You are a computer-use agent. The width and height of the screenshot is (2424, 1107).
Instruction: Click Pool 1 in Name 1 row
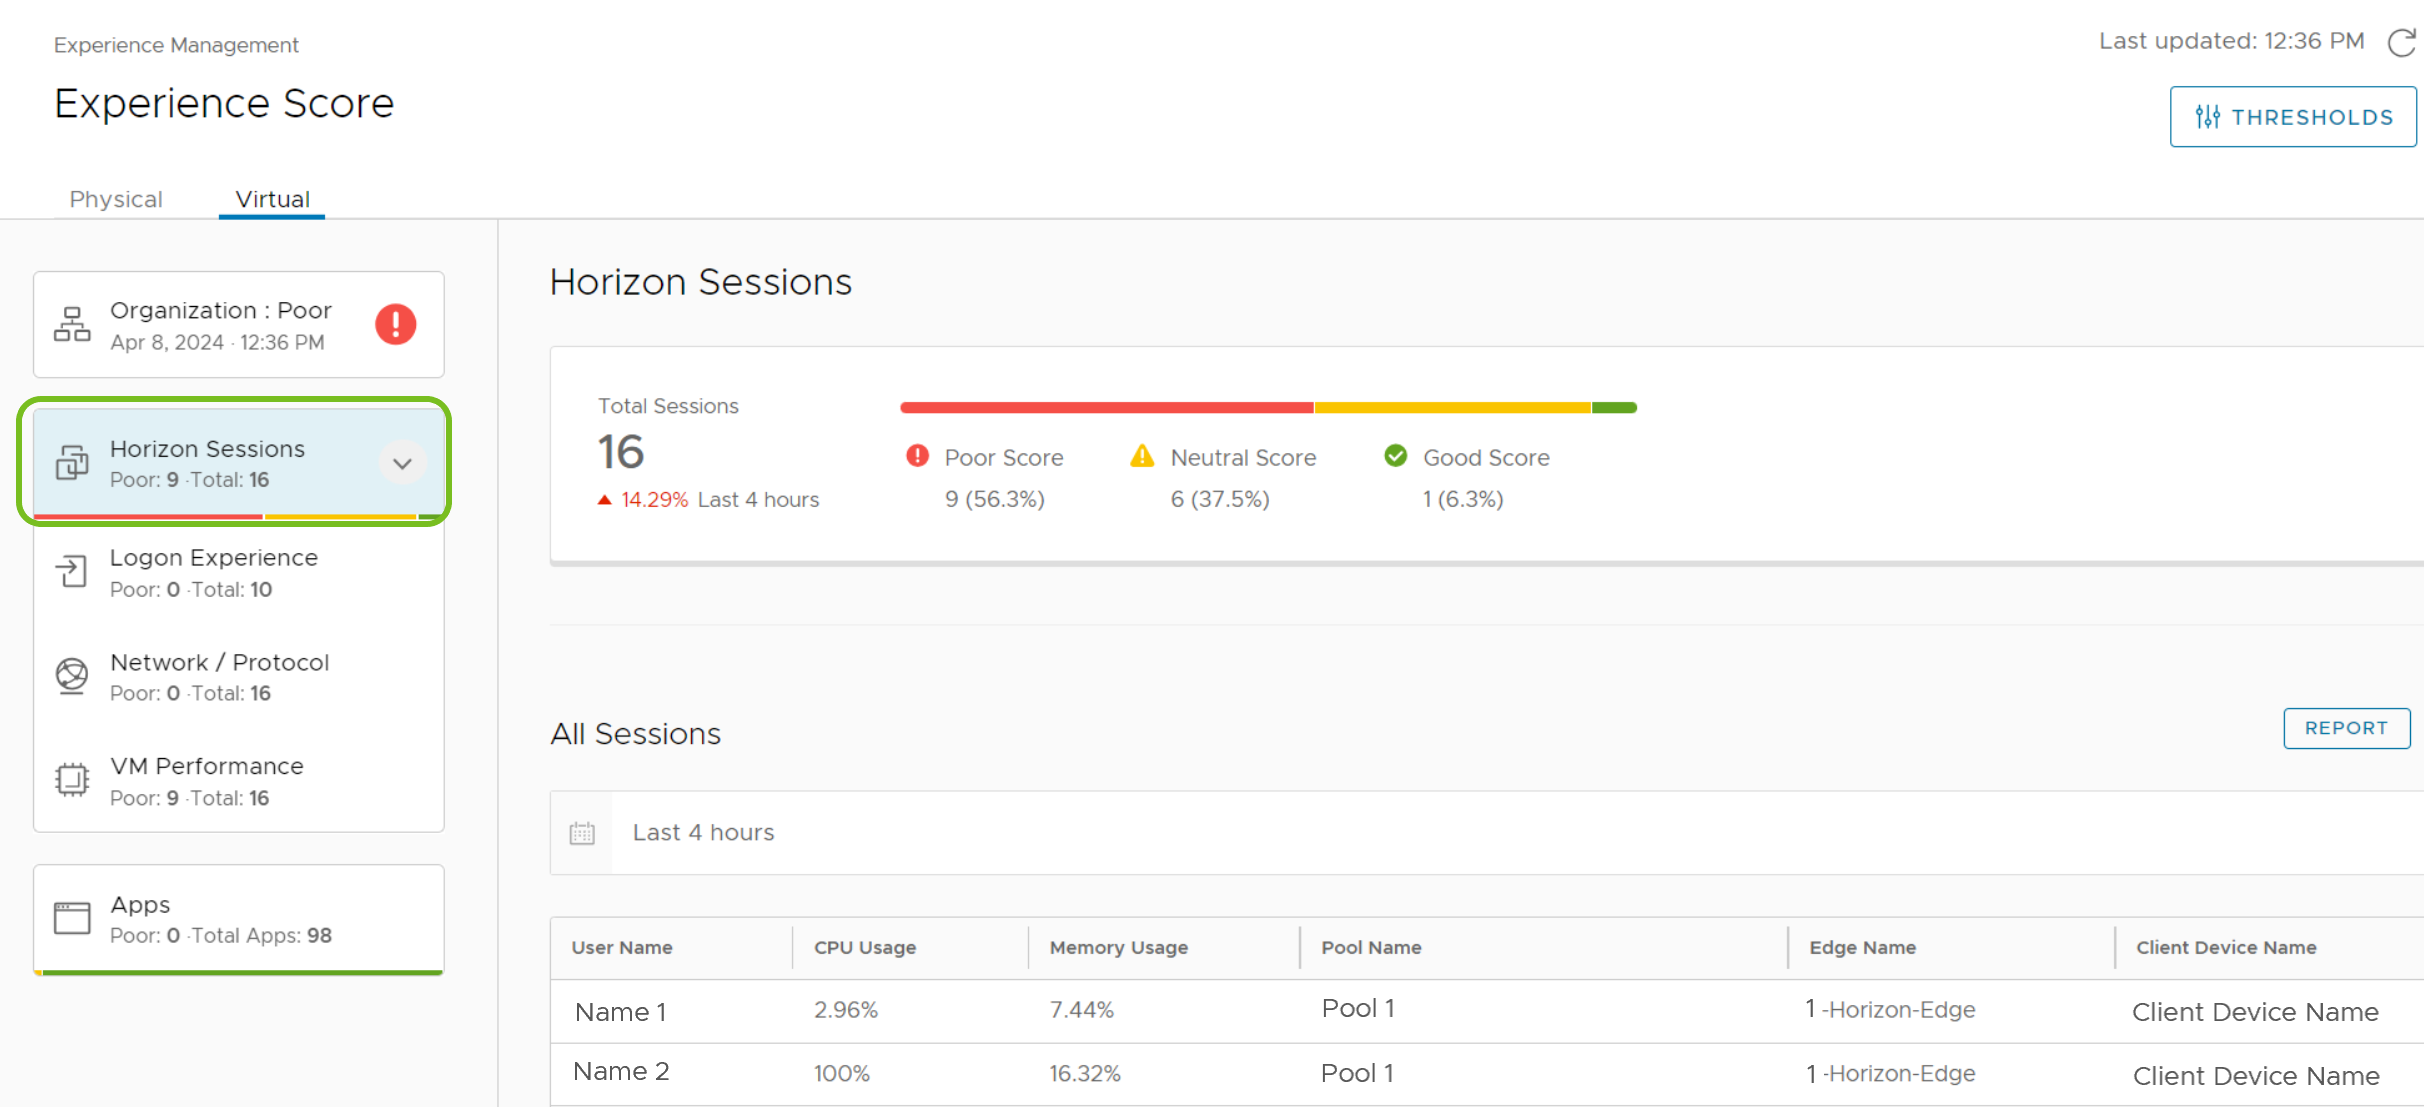pyautogui.click(x=1358, y=1008)
